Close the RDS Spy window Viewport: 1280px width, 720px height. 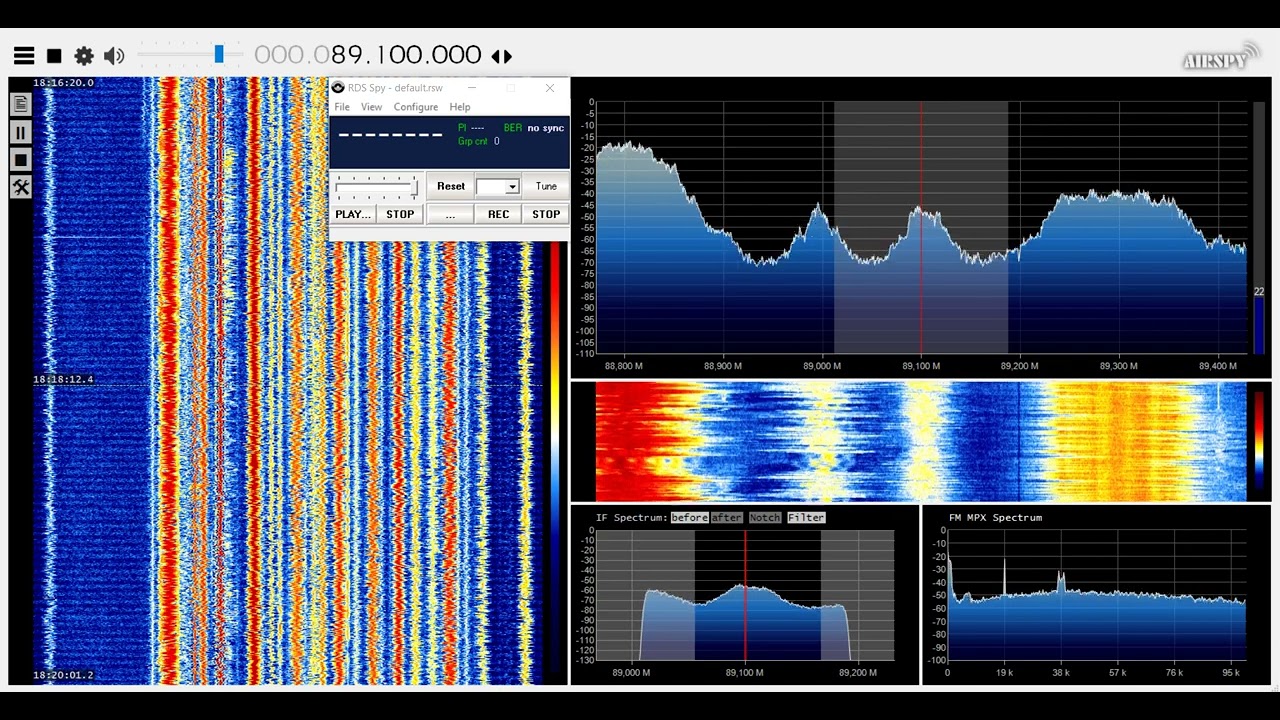coord(549,88)
